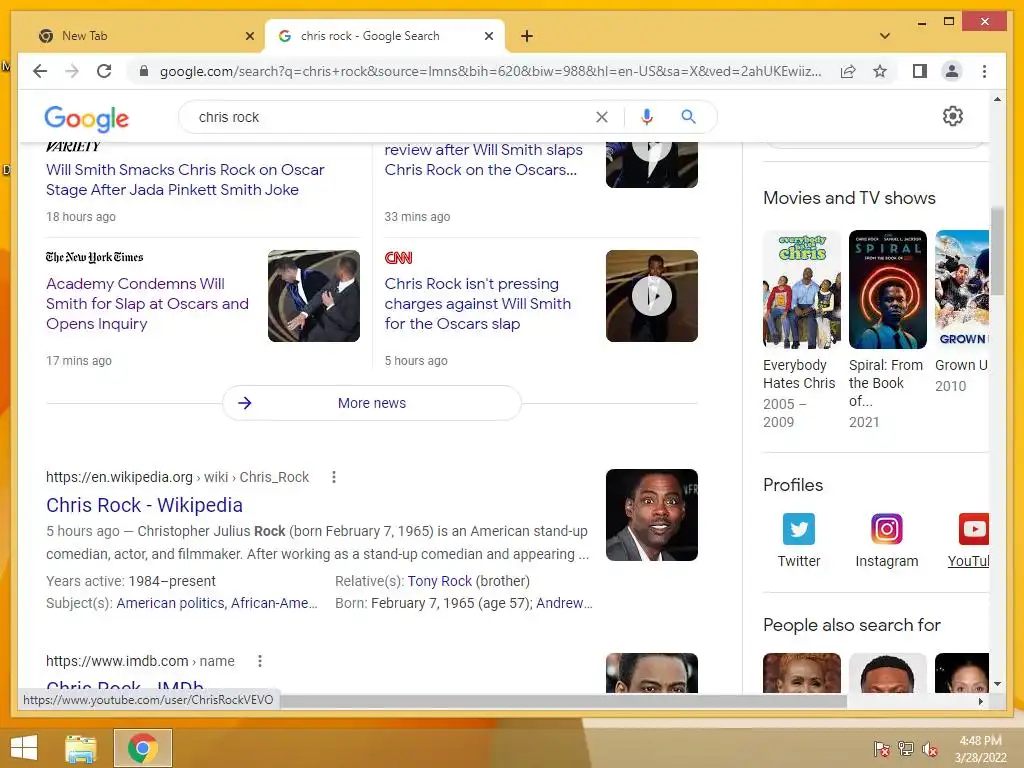The width and height of the screenshot is (1024, 768).
Task: Click the scroll up arrow
Action: tap(997, 99)
